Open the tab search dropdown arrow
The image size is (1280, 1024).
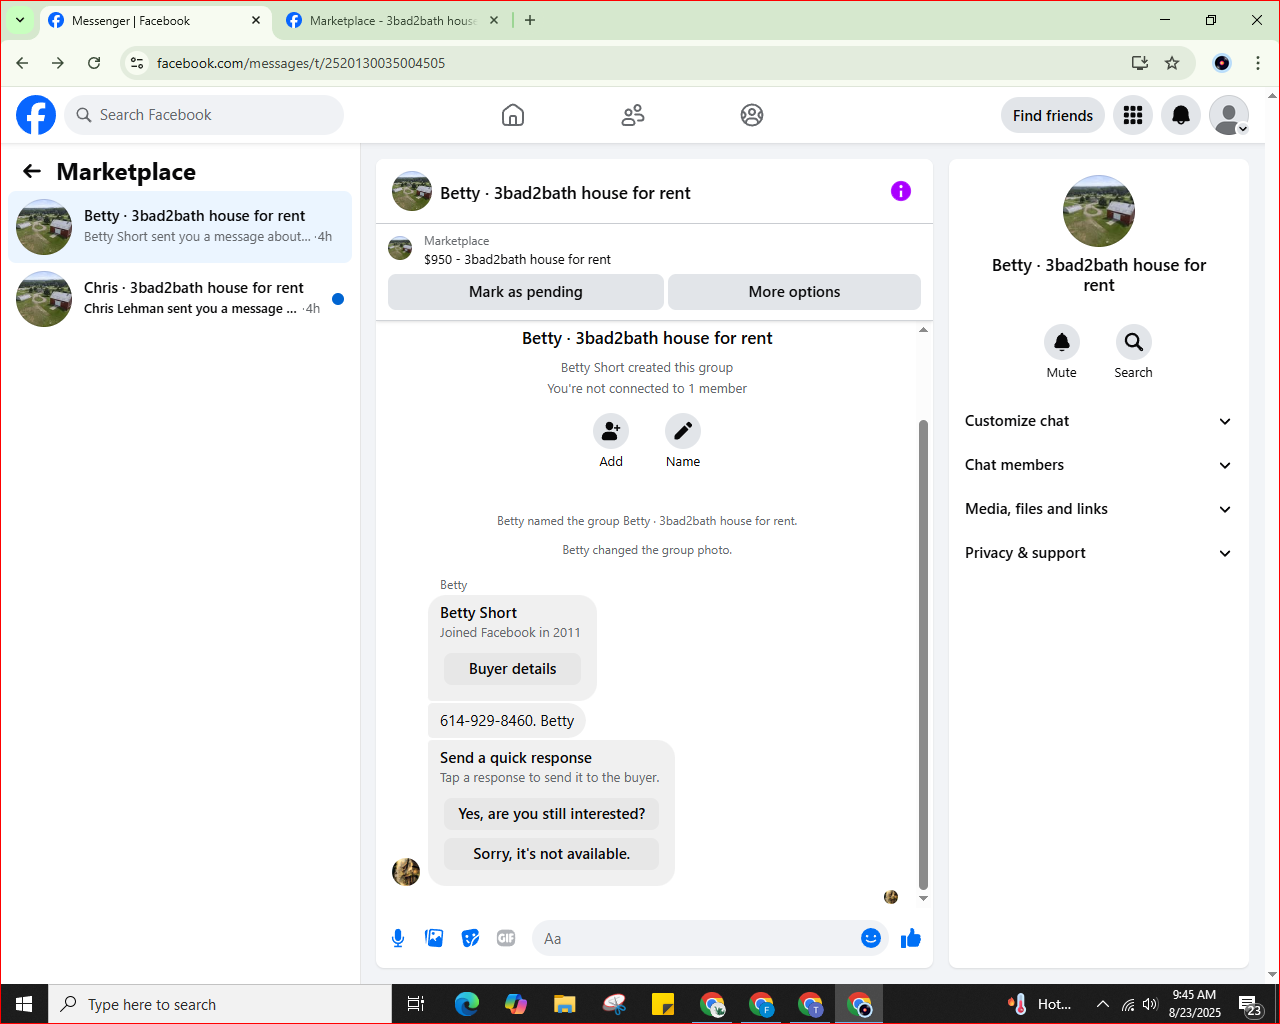coord(19,20)
